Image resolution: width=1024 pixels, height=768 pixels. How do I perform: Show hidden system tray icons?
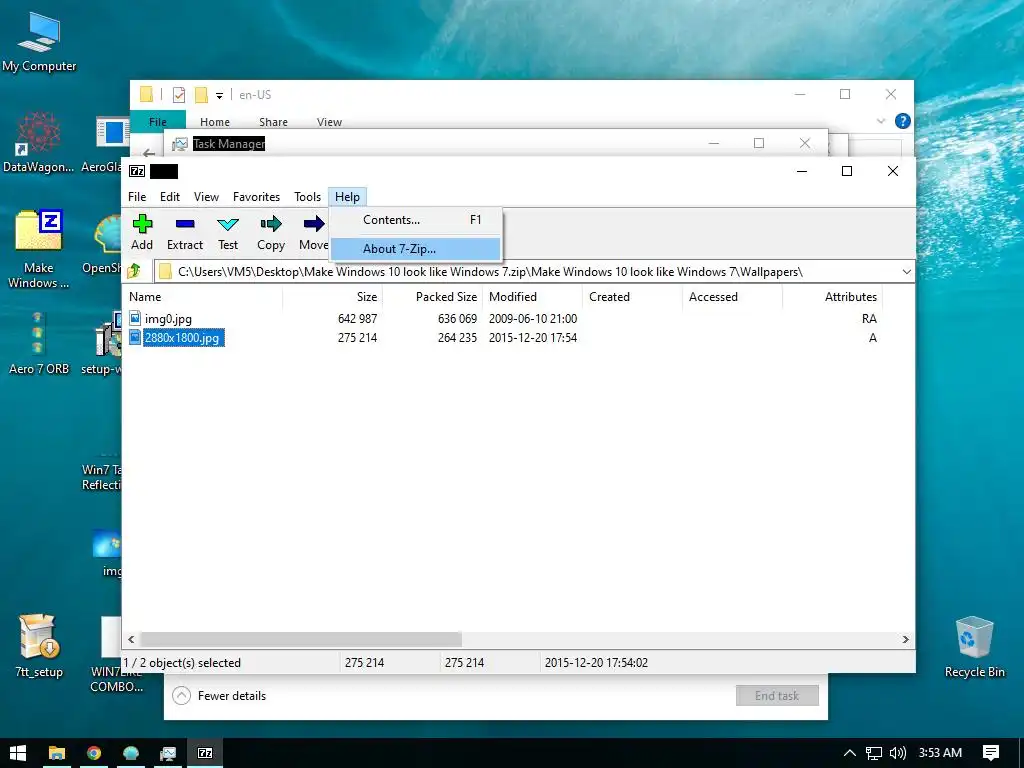pyautogui.click(x=850, y=753)
